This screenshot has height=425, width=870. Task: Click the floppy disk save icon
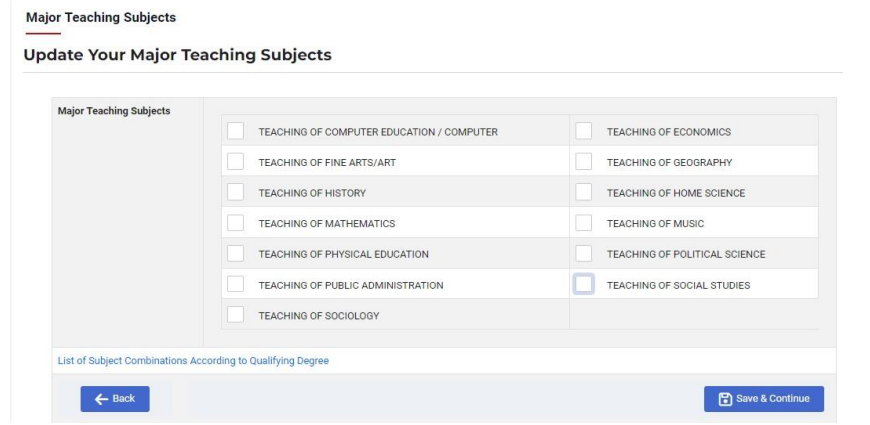coord(725,399)
